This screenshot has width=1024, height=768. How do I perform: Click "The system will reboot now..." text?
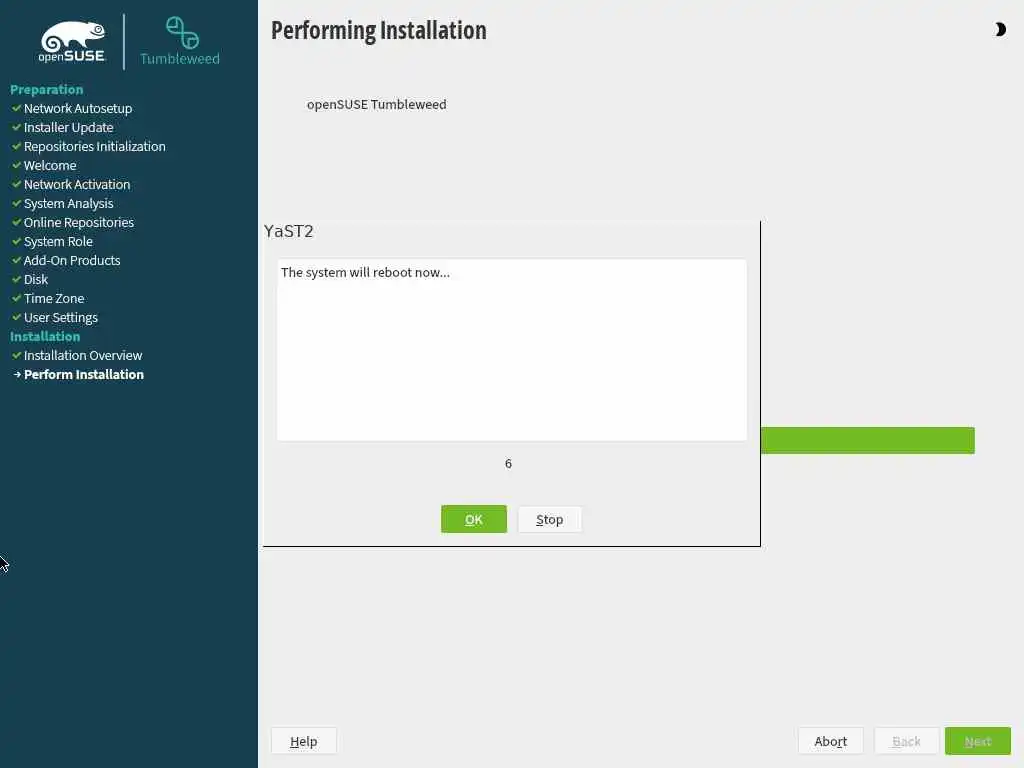point(365,272)
